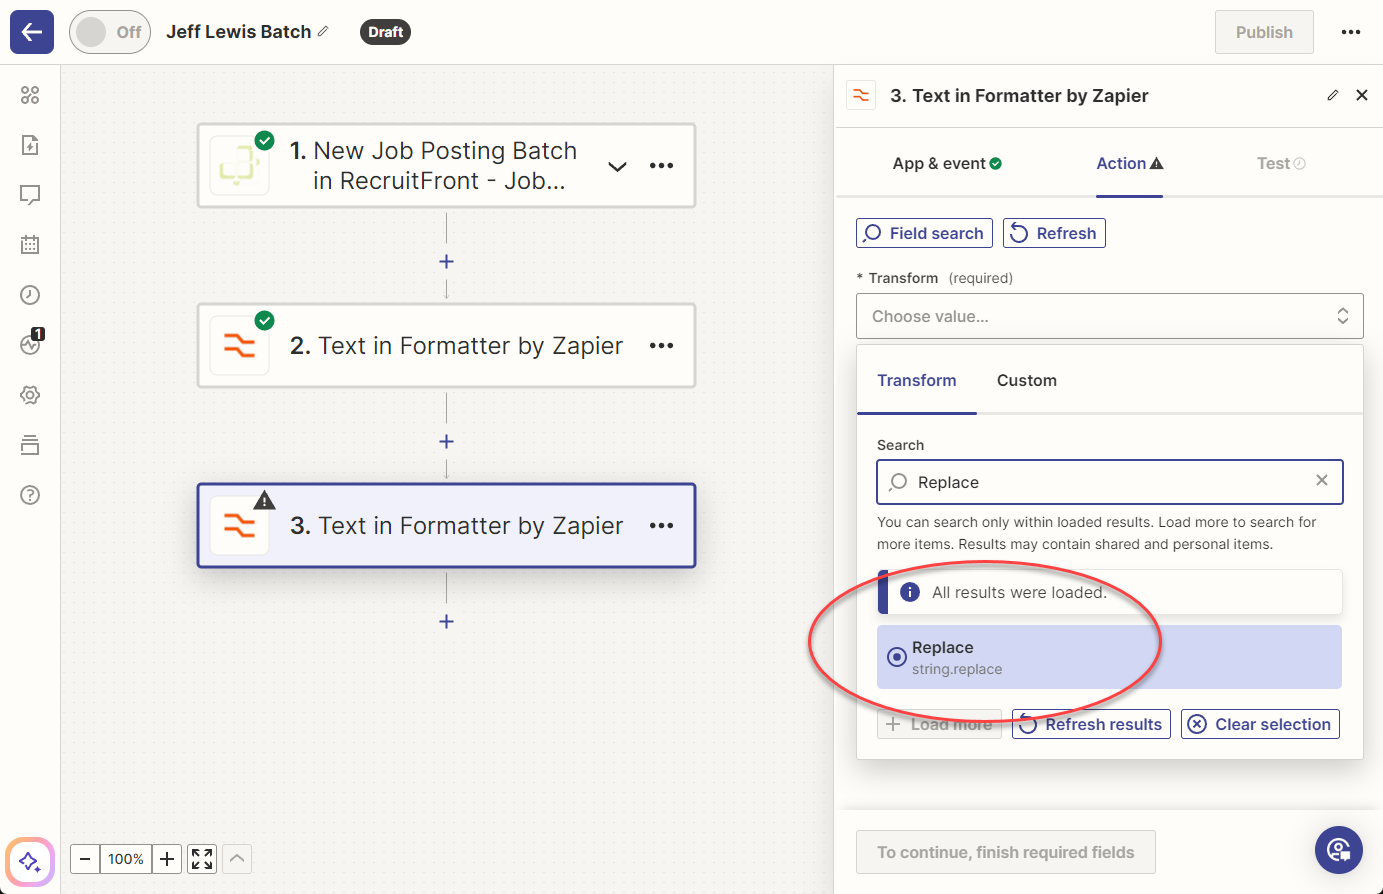1383x894 pixels.
Task: Select step 1 New Job Posting Batch
Action: (x=446, y=166)
